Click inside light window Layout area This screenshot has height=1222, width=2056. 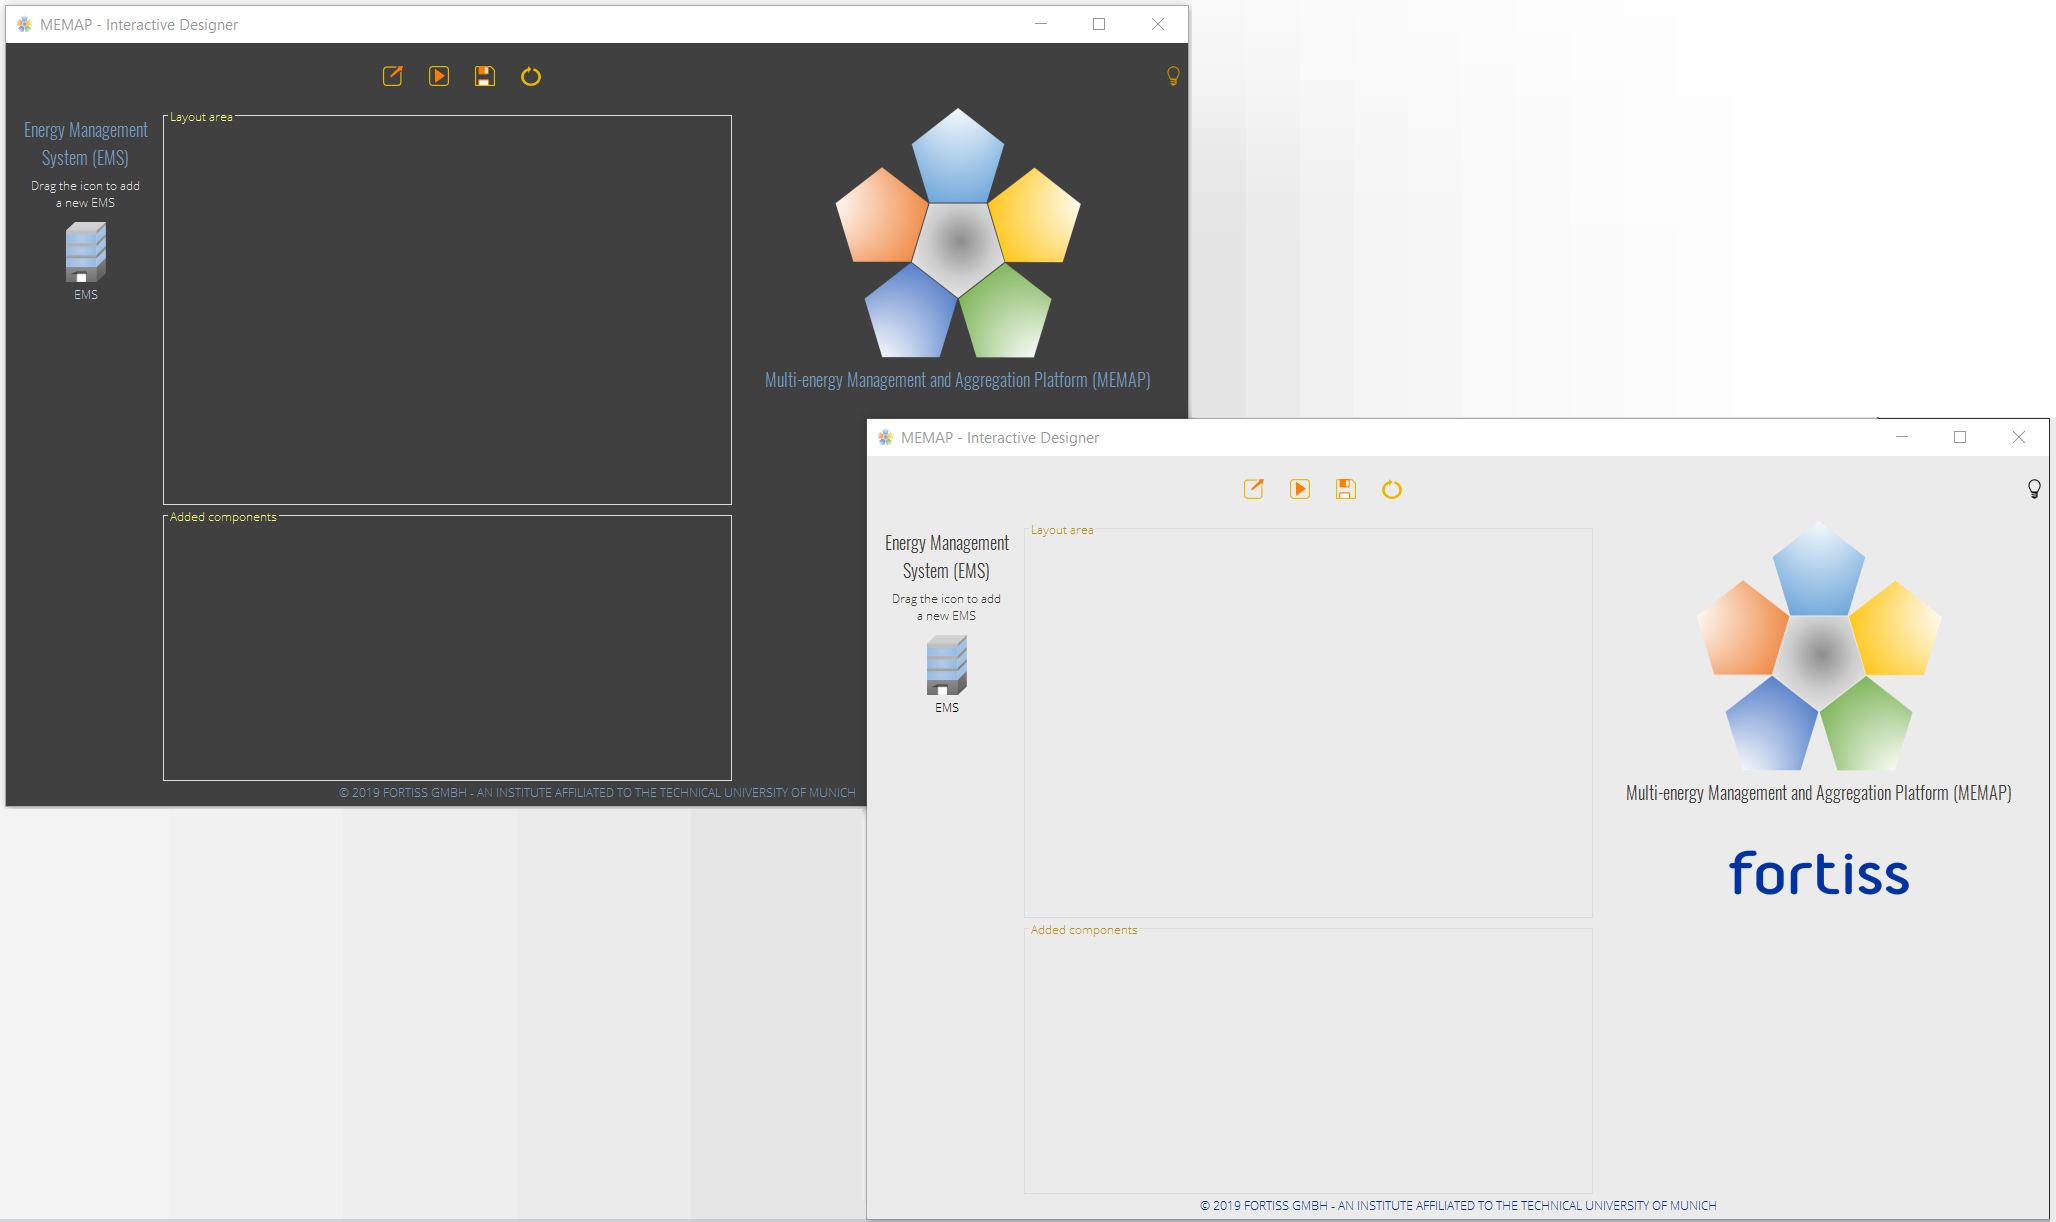pyautogui.click(x=1308, y=723)
